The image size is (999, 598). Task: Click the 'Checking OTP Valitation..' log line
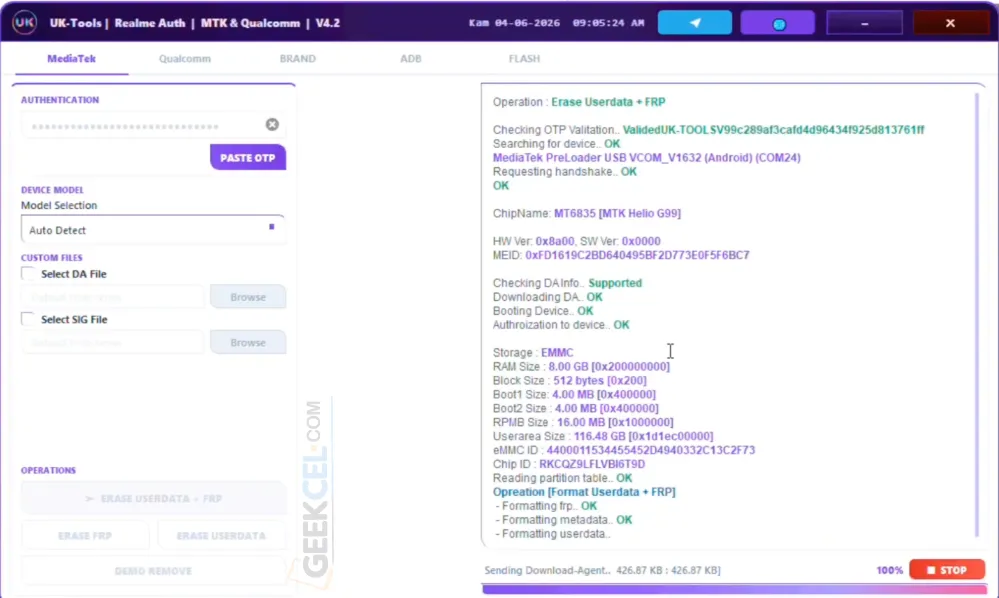[x=708, y=130]
